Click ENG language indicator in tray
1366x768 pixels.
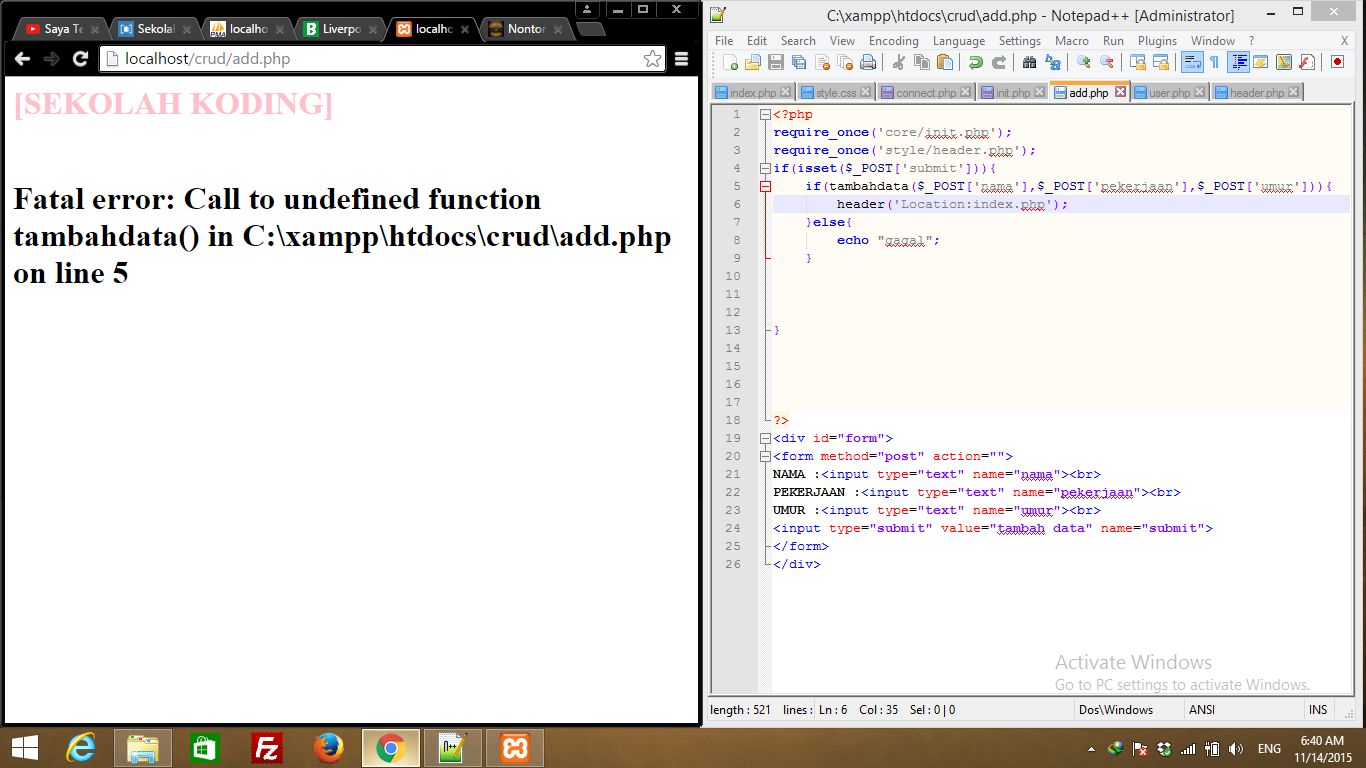[x=1269, y=749]
